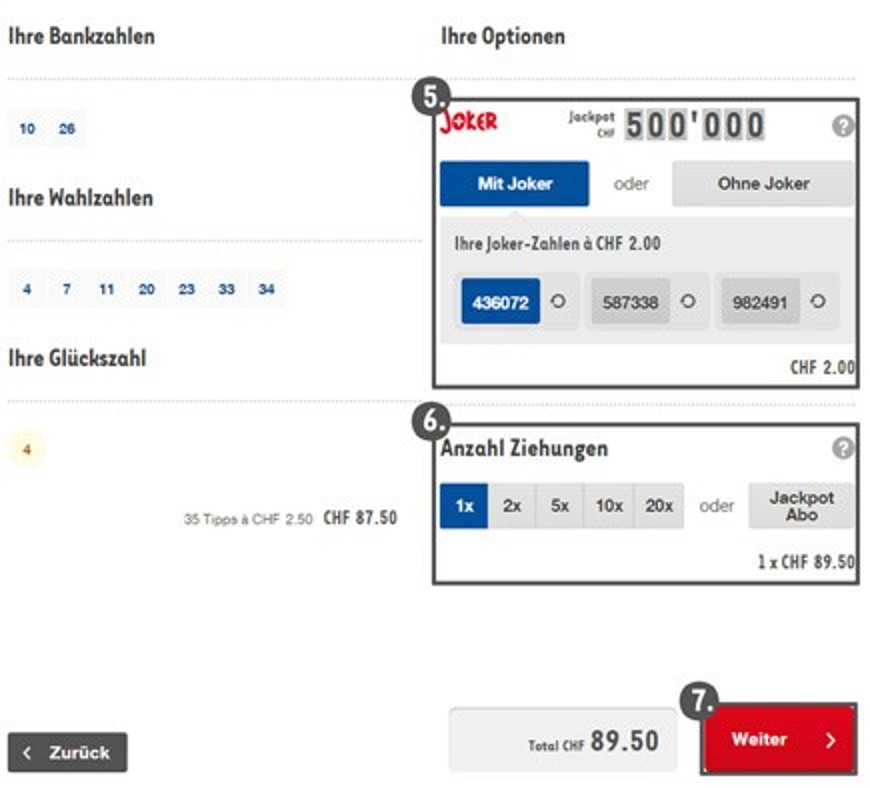Open the Joker help question mark

coord(843,127)
